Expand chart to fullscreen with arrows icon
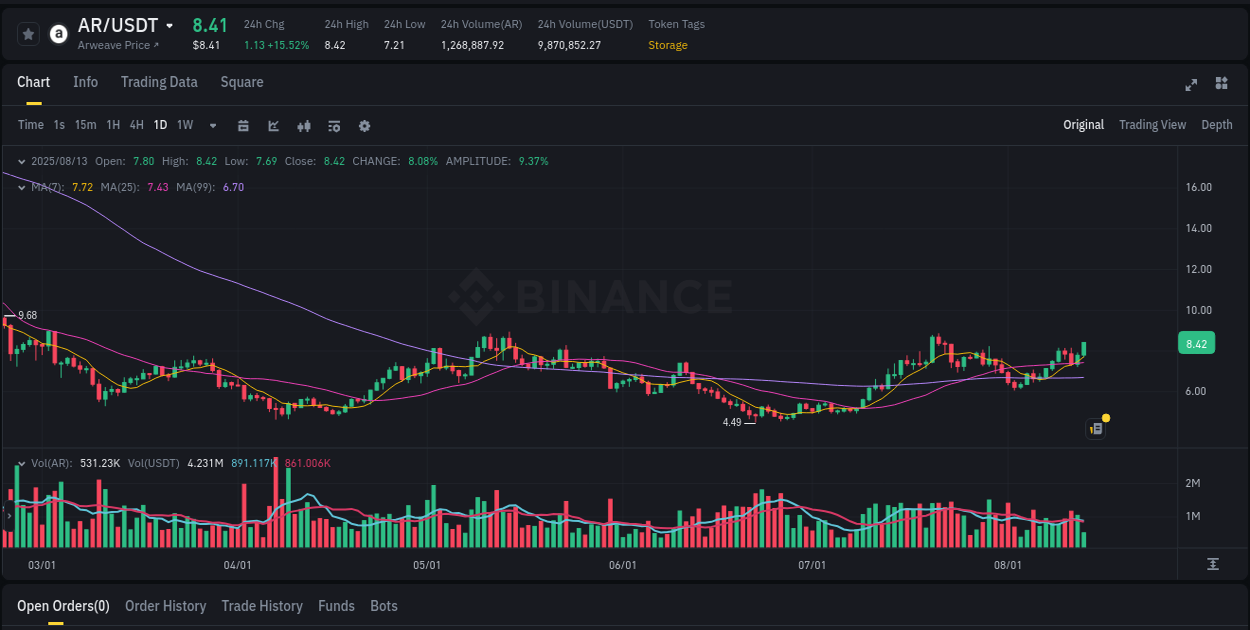The width and height of the screenshot is (1250, 630). tap(1191, 85)
